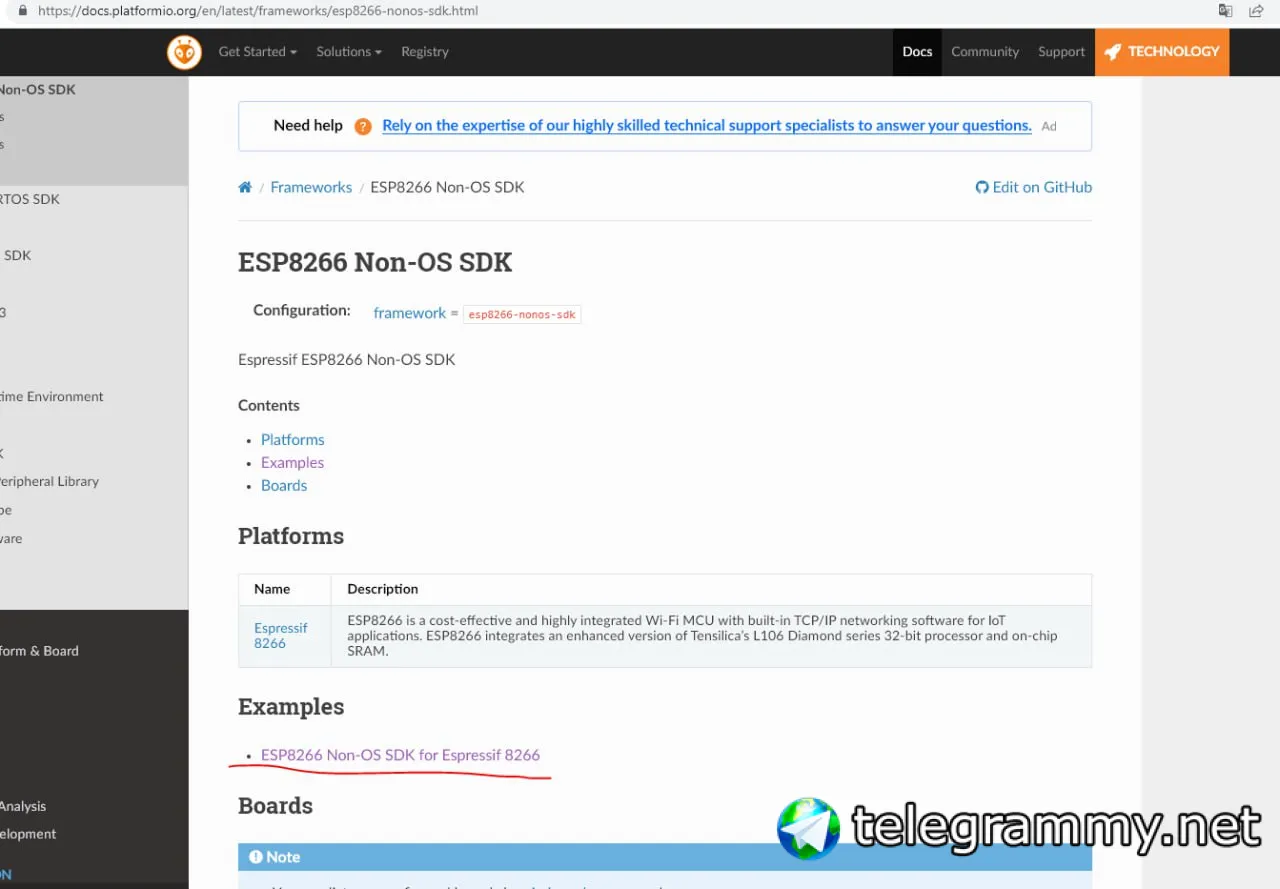This screenshot has width=1280, height=889.
Task: Click the esp8266-nonos-sdk code value
Action: pos(522,314)
